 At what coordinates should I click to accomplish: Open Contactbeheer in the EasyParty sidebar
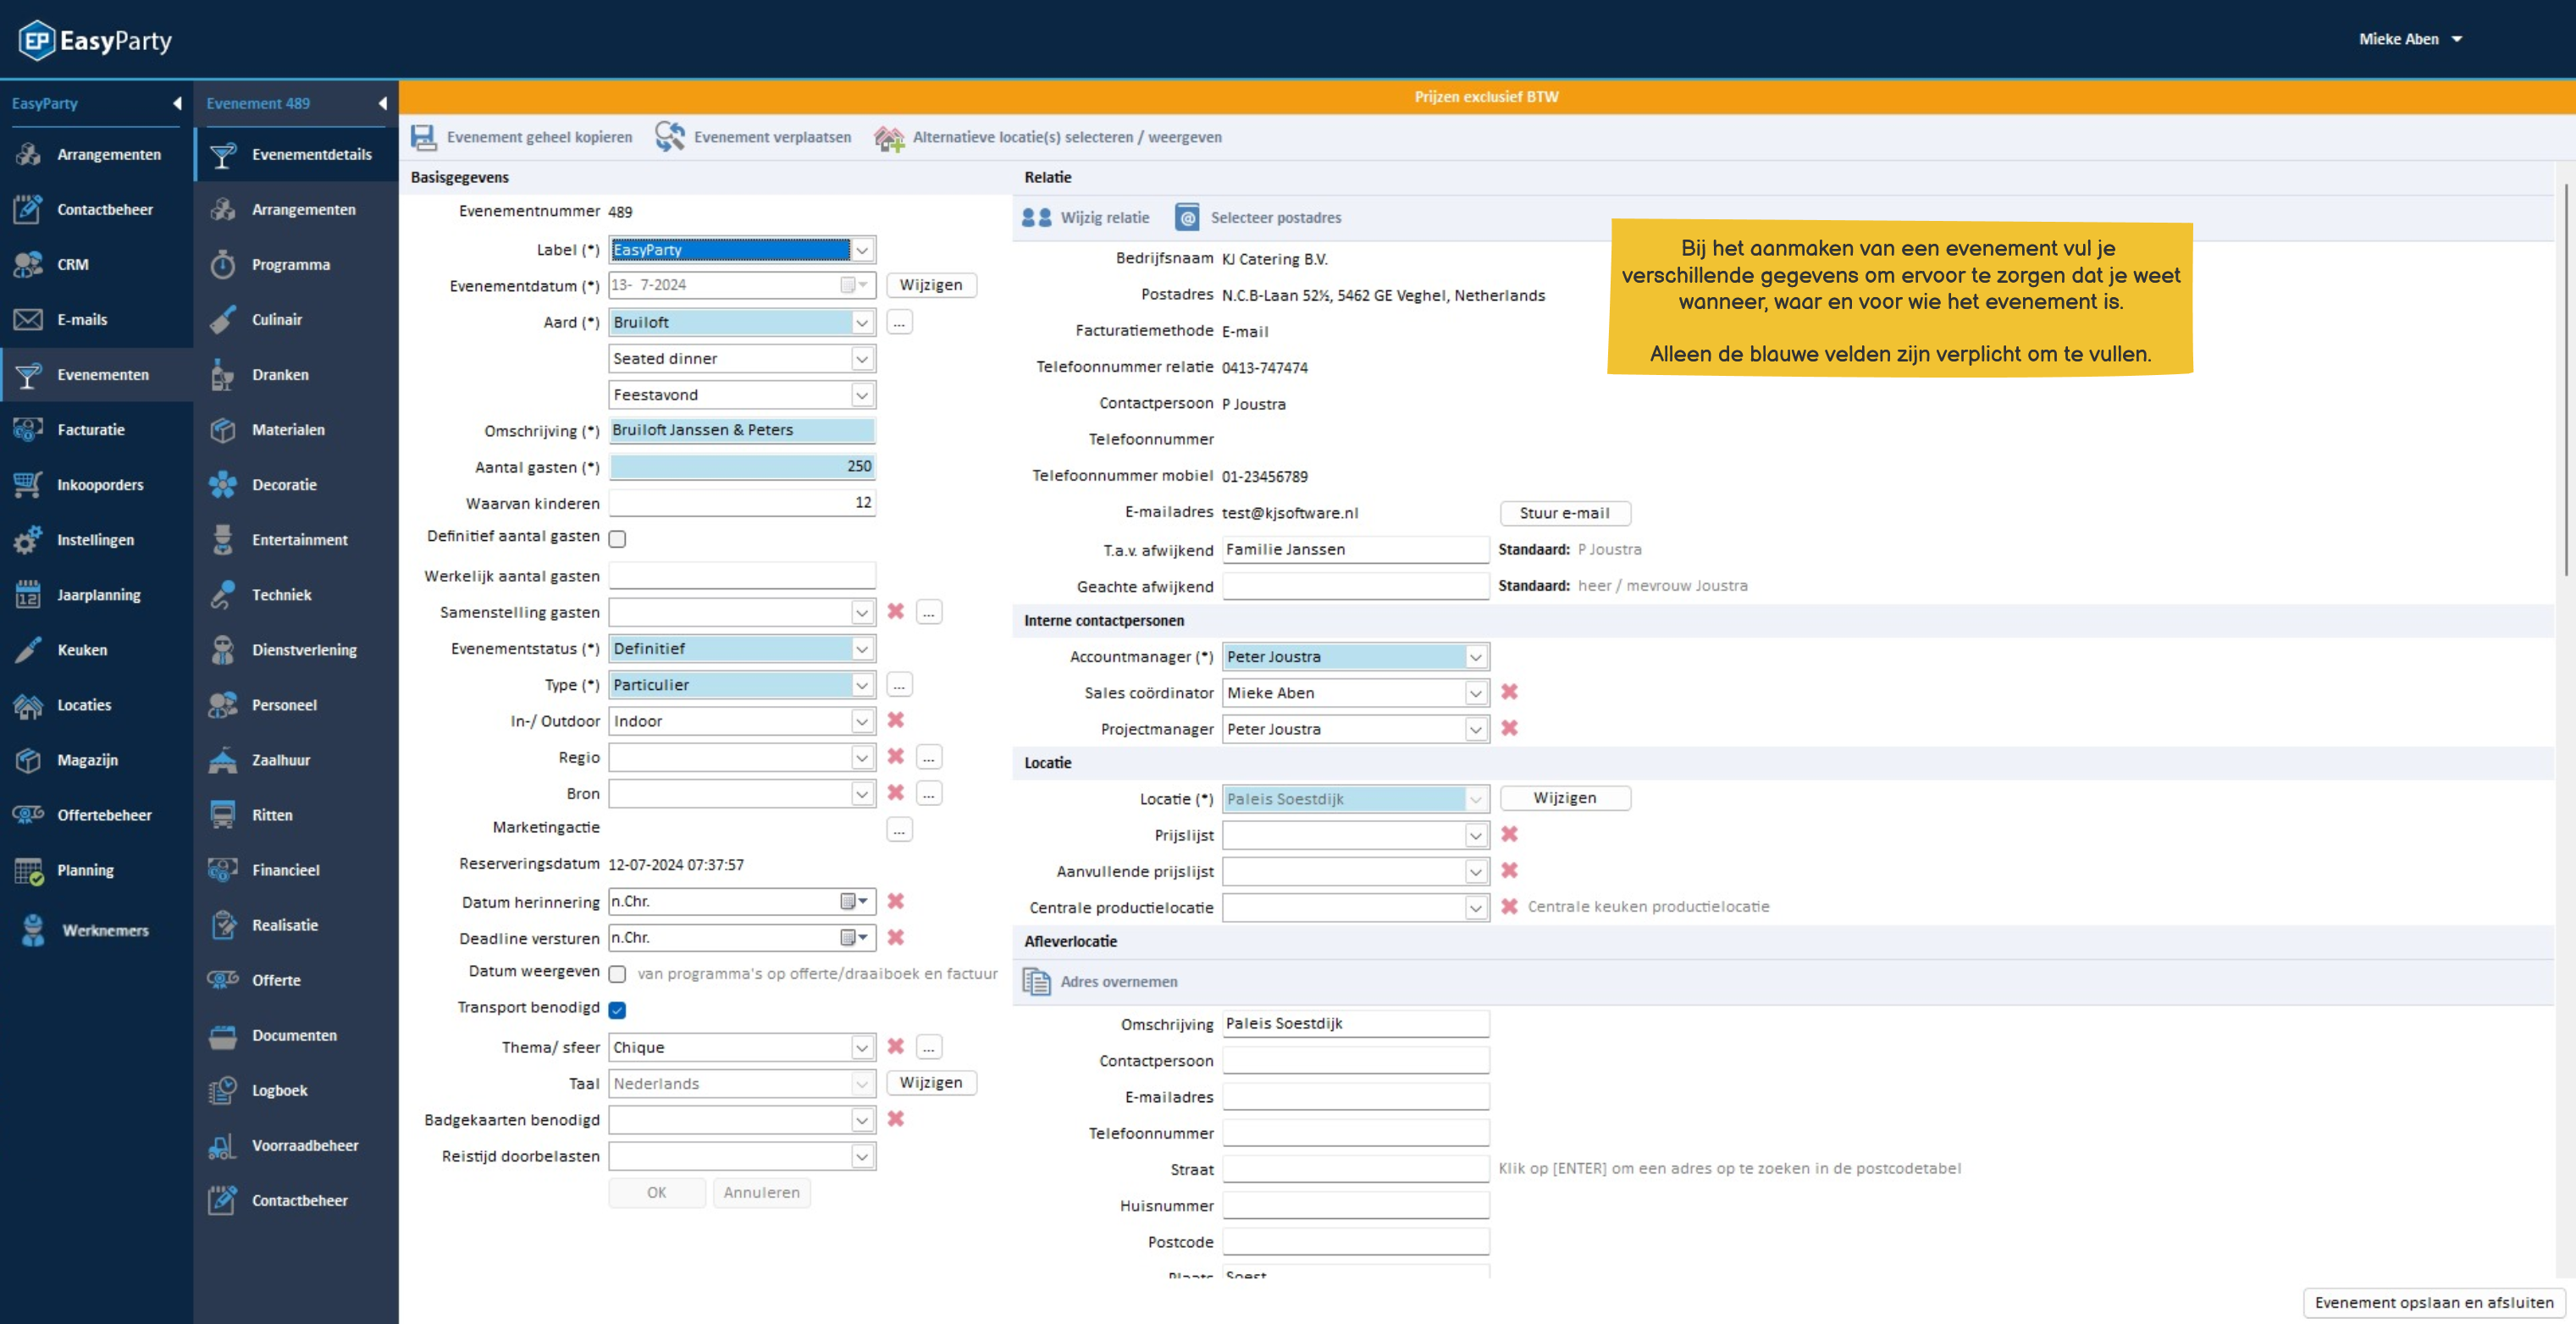click(96, 209)
